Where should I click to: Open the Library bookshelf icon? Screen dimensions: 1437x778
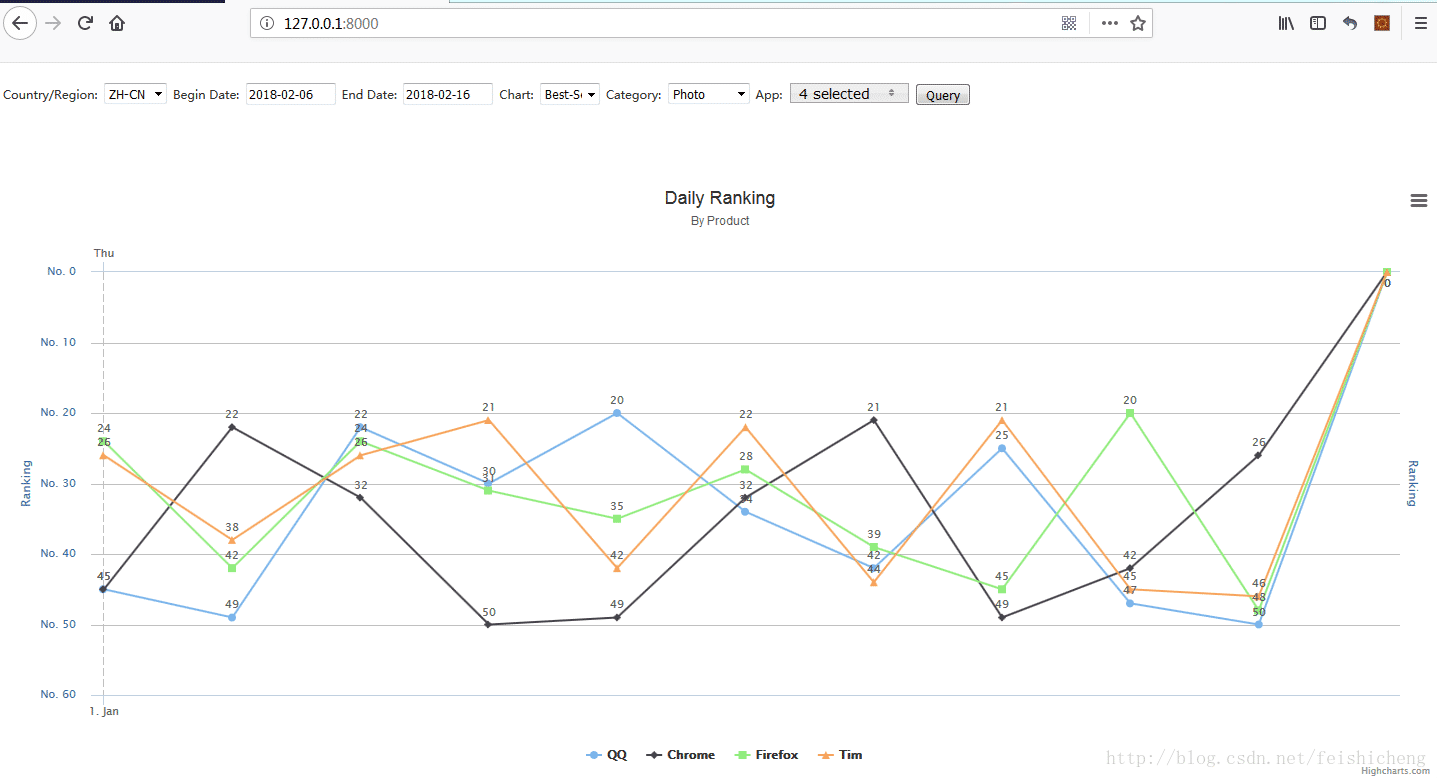coord(1286,23)
